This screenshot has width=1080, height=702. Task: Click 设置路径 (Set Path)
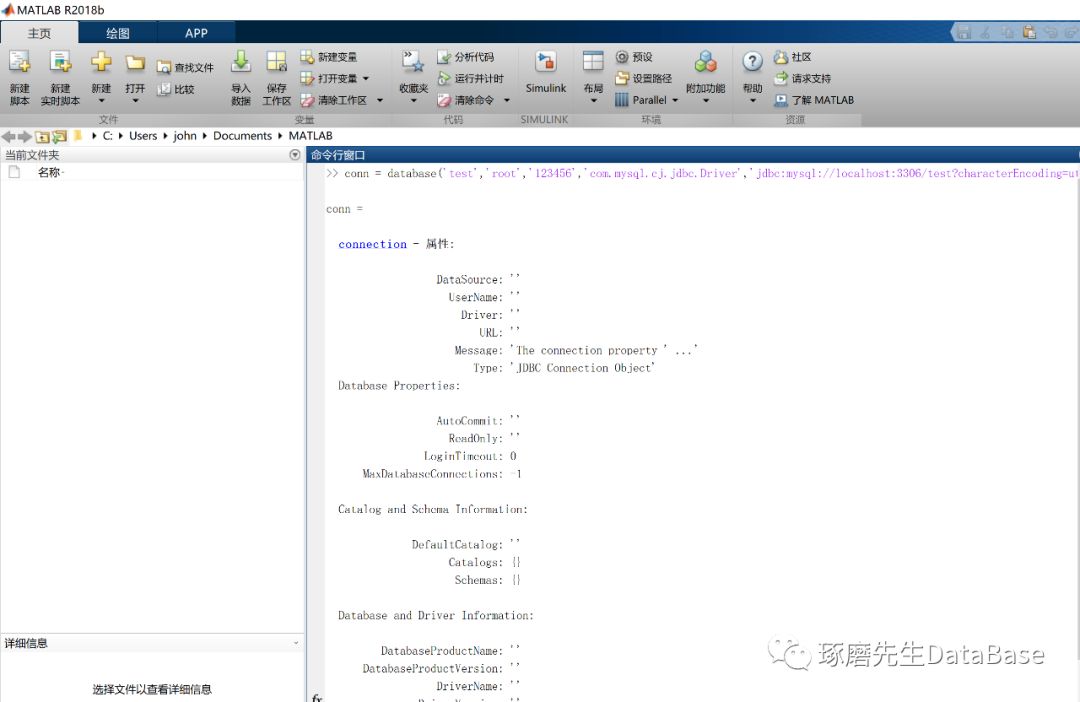pyautogui.click(x=643, y=79)
